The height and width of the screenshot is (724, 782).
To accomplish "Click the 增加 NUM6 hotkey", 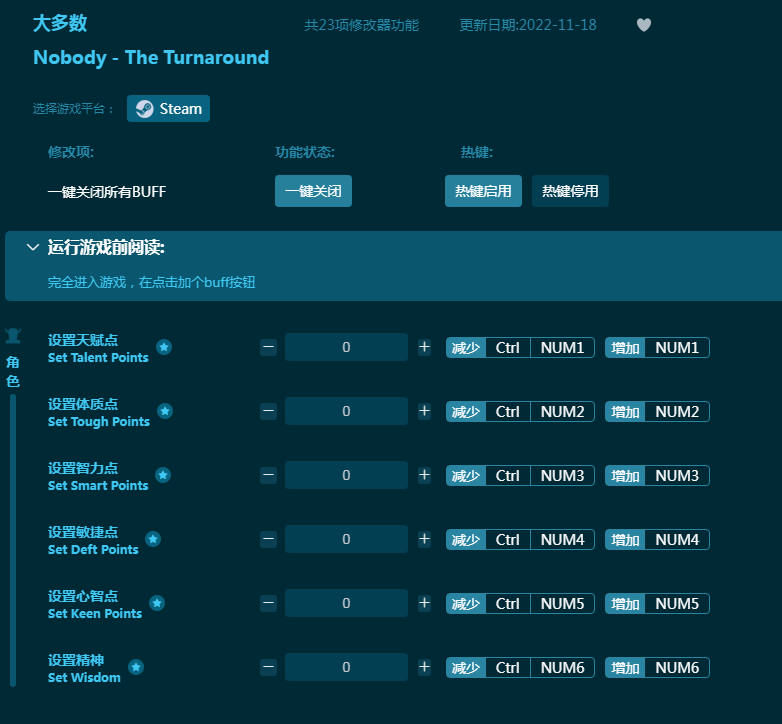I will pos(657,668).
